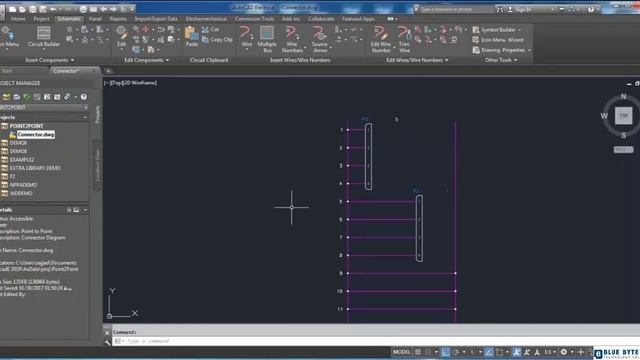Screen dimensions: 640x360
Task: Open the Circuit Builder tool
Action: [x=44, y=36]
